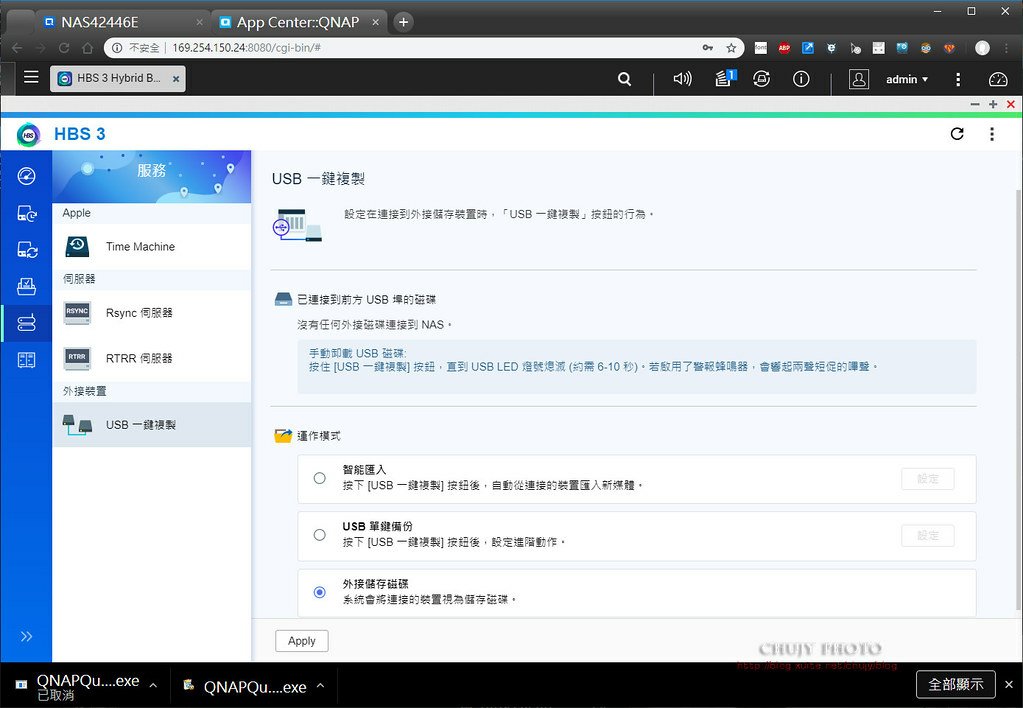The height and width of the screenshot is (708, 1023).
Task: Click the QTS search icon
Action: click(x=624, y=79)
